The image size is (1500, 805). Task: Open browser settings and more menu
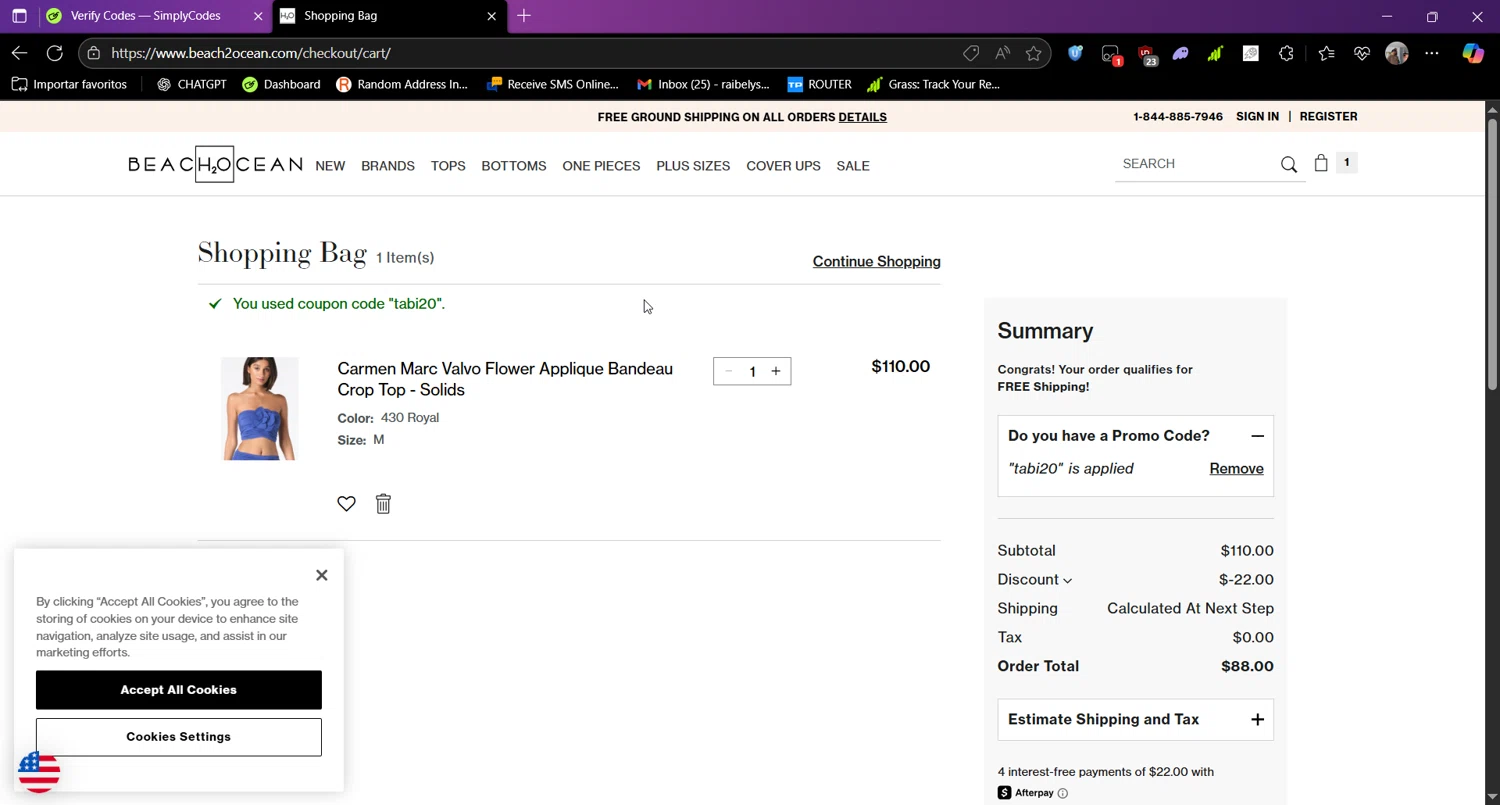pyautogui.click(x=1432, y=53)
